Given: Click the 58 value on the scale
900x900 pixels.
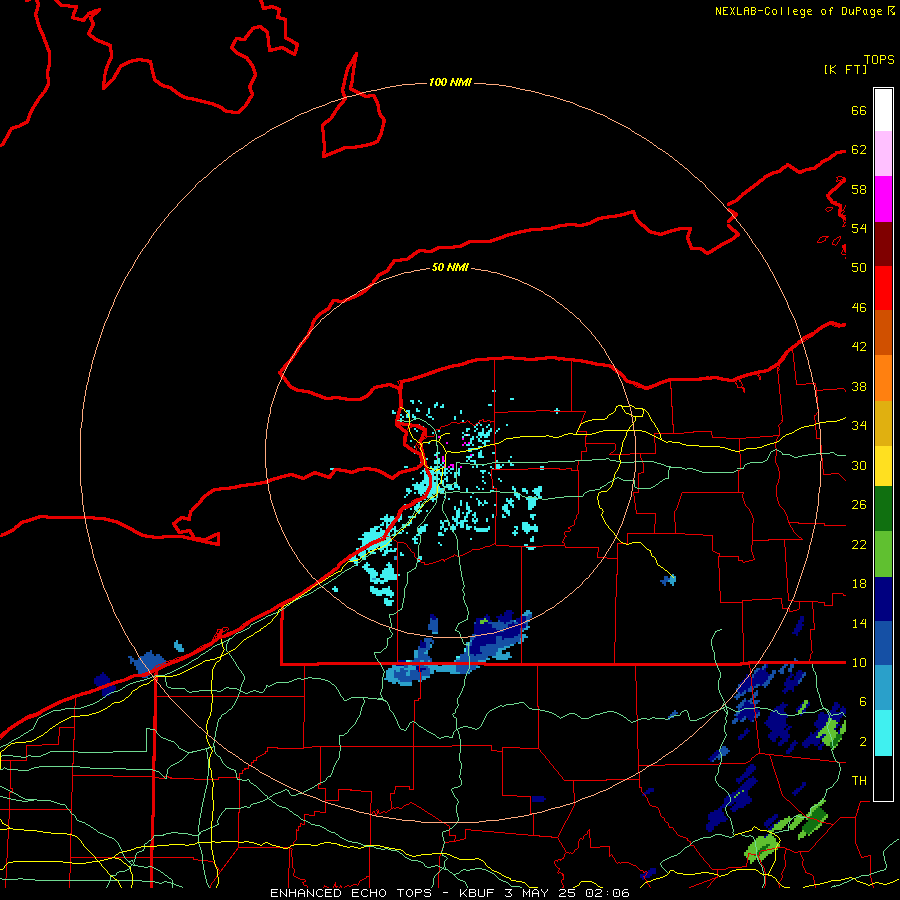Looking at the screenshot, I should pos(859,189).
